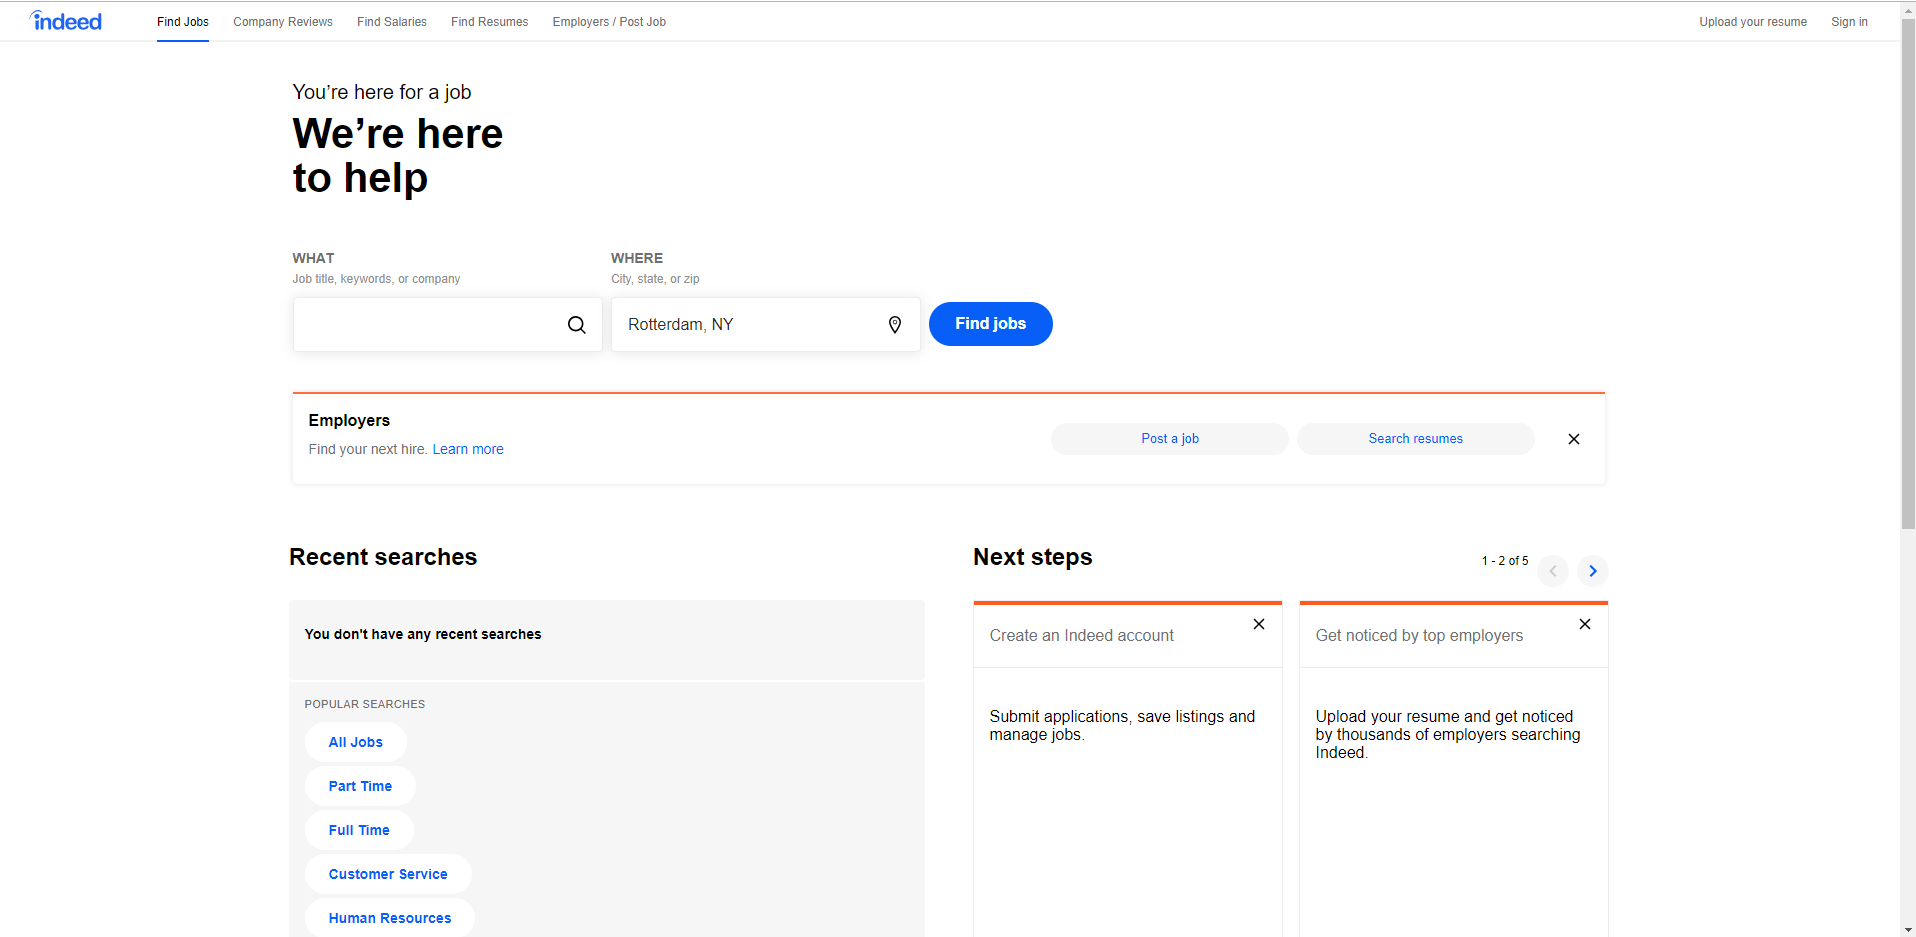Dismiss the Employers banner with its X
The width and height of the screenshot is (1916, 937).
click(x=1573, y=438)
